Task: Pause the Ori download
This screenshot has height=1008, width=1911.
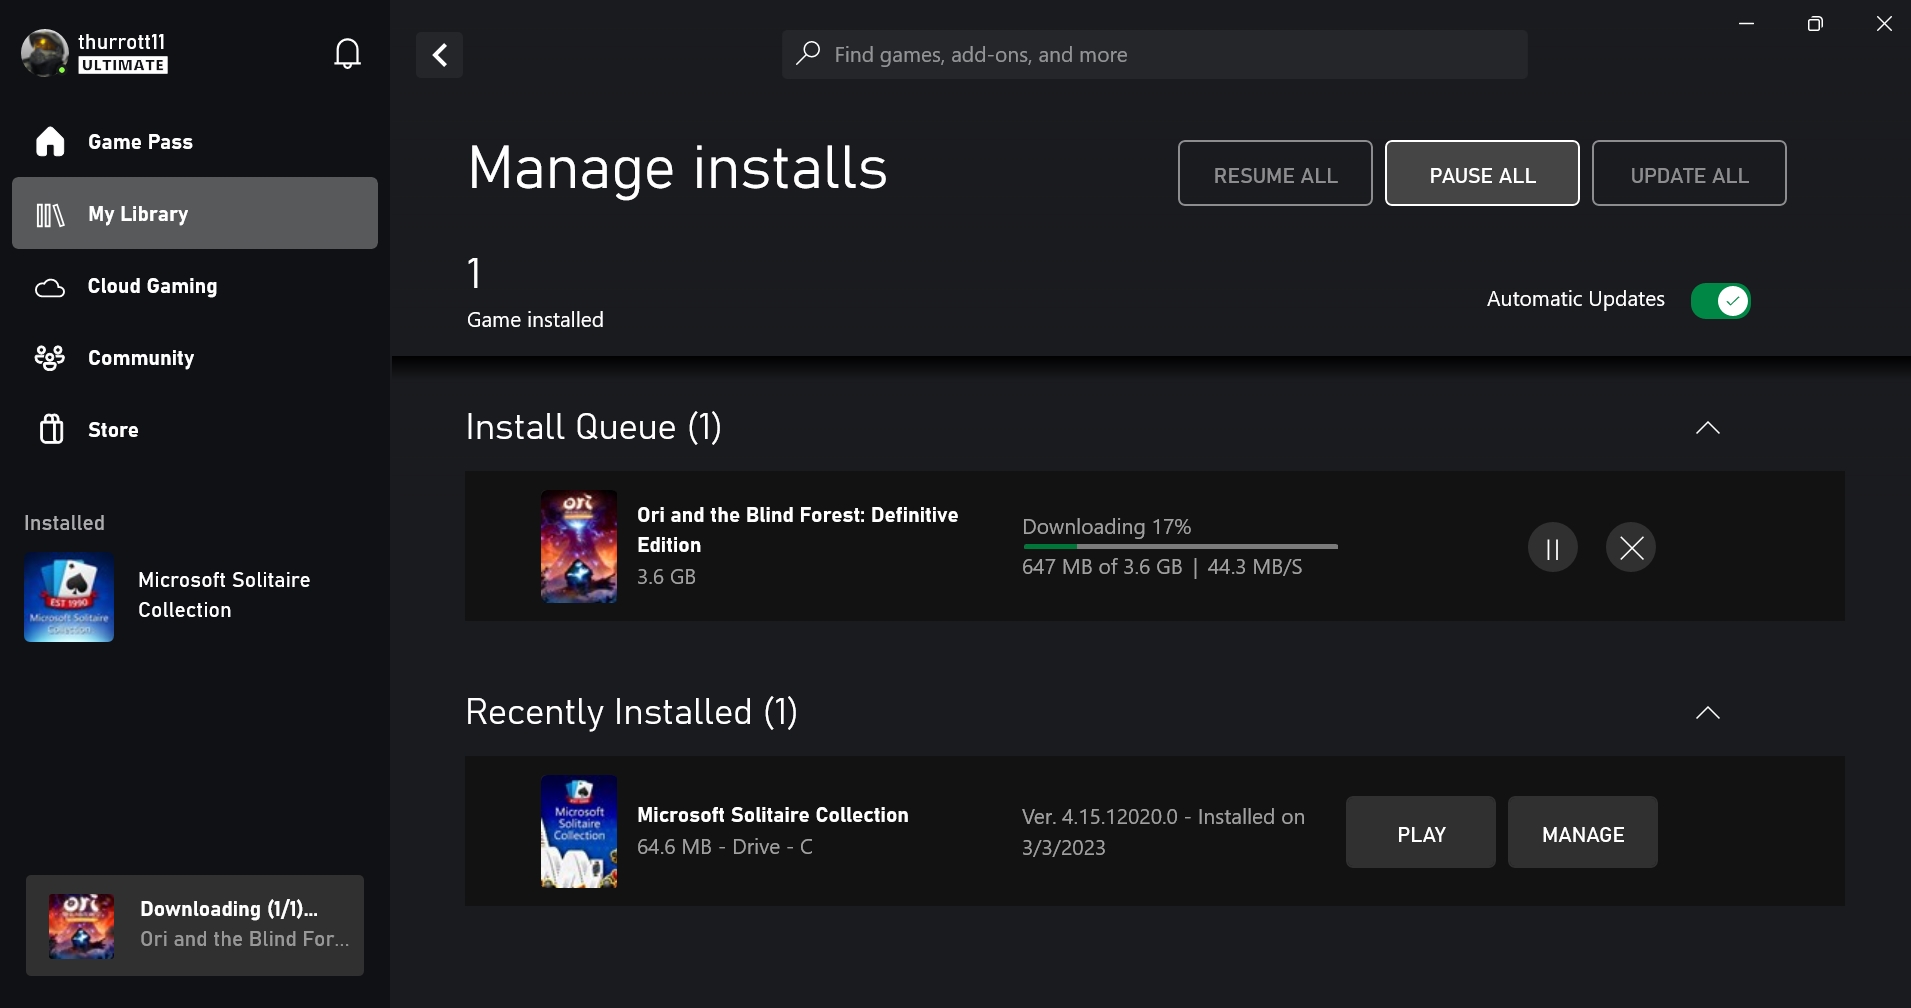Action: click(x=1552, y=548)
